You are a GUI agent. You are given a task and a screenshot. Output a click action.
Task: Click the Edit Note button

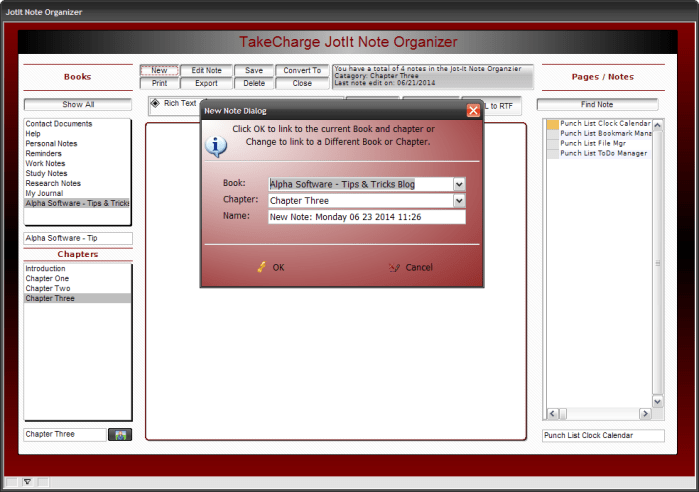coord(206,70)
